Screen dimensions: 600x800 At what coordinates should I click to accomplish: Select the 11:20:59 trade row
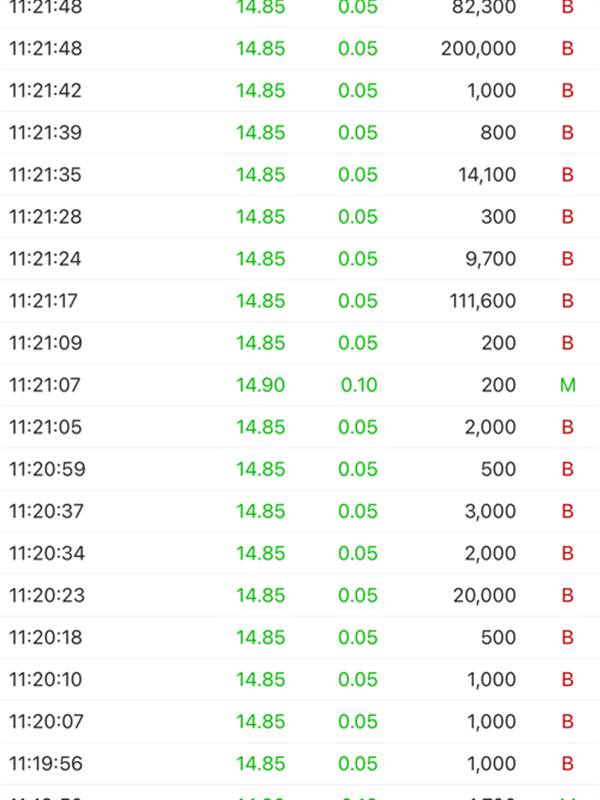tap(300, 468)
